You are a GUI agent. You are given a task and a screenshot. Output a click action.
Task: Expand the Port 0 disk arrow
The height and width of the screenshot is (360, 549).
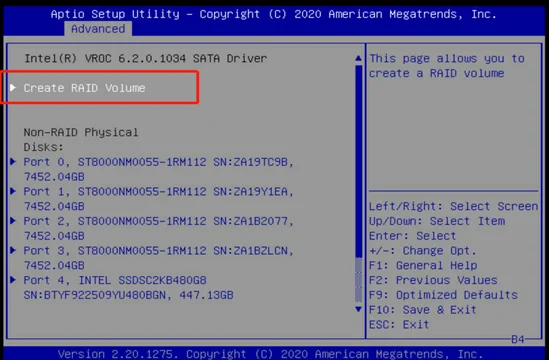(x=13, y=161)
